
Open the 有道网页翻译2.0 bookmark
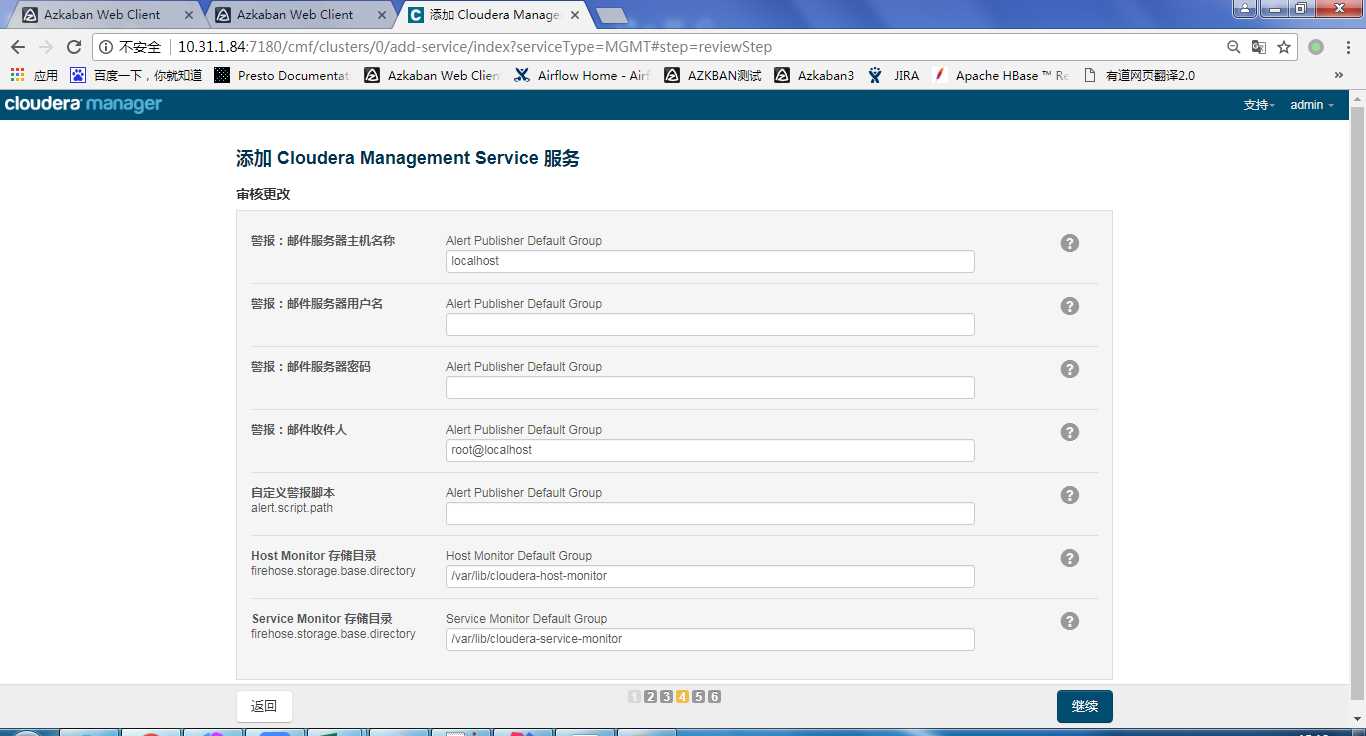pyautogui.click(x=1139, y=75)
